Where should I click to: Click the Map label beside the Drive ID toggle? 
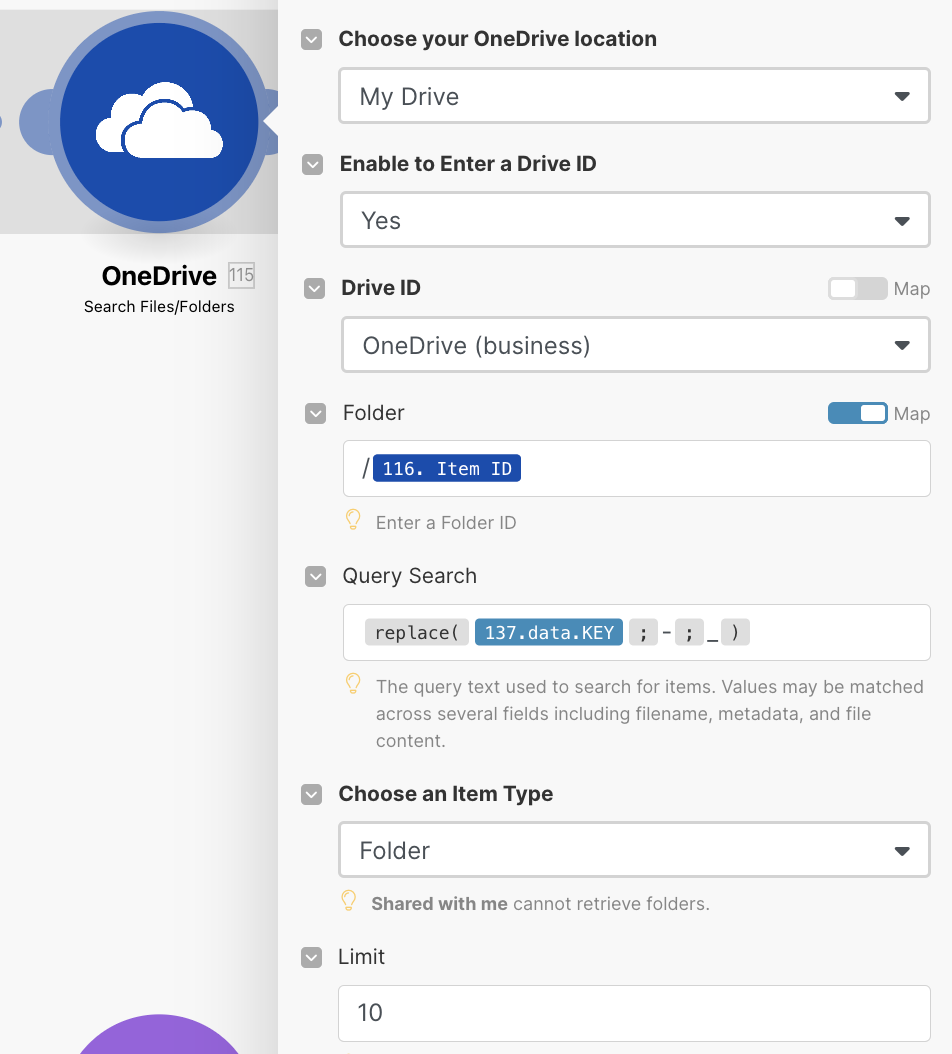(x=912, y=288)
